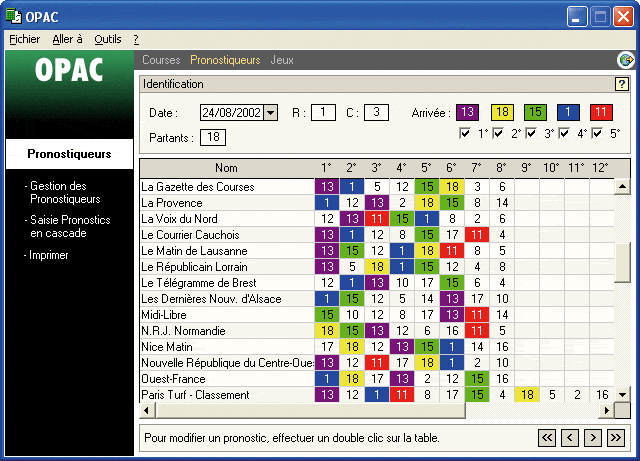Image resolution: width=640 pixels, height=461 pixels.
Task: Select the row Le Républicain Lorrain
Action: [377, 267]
